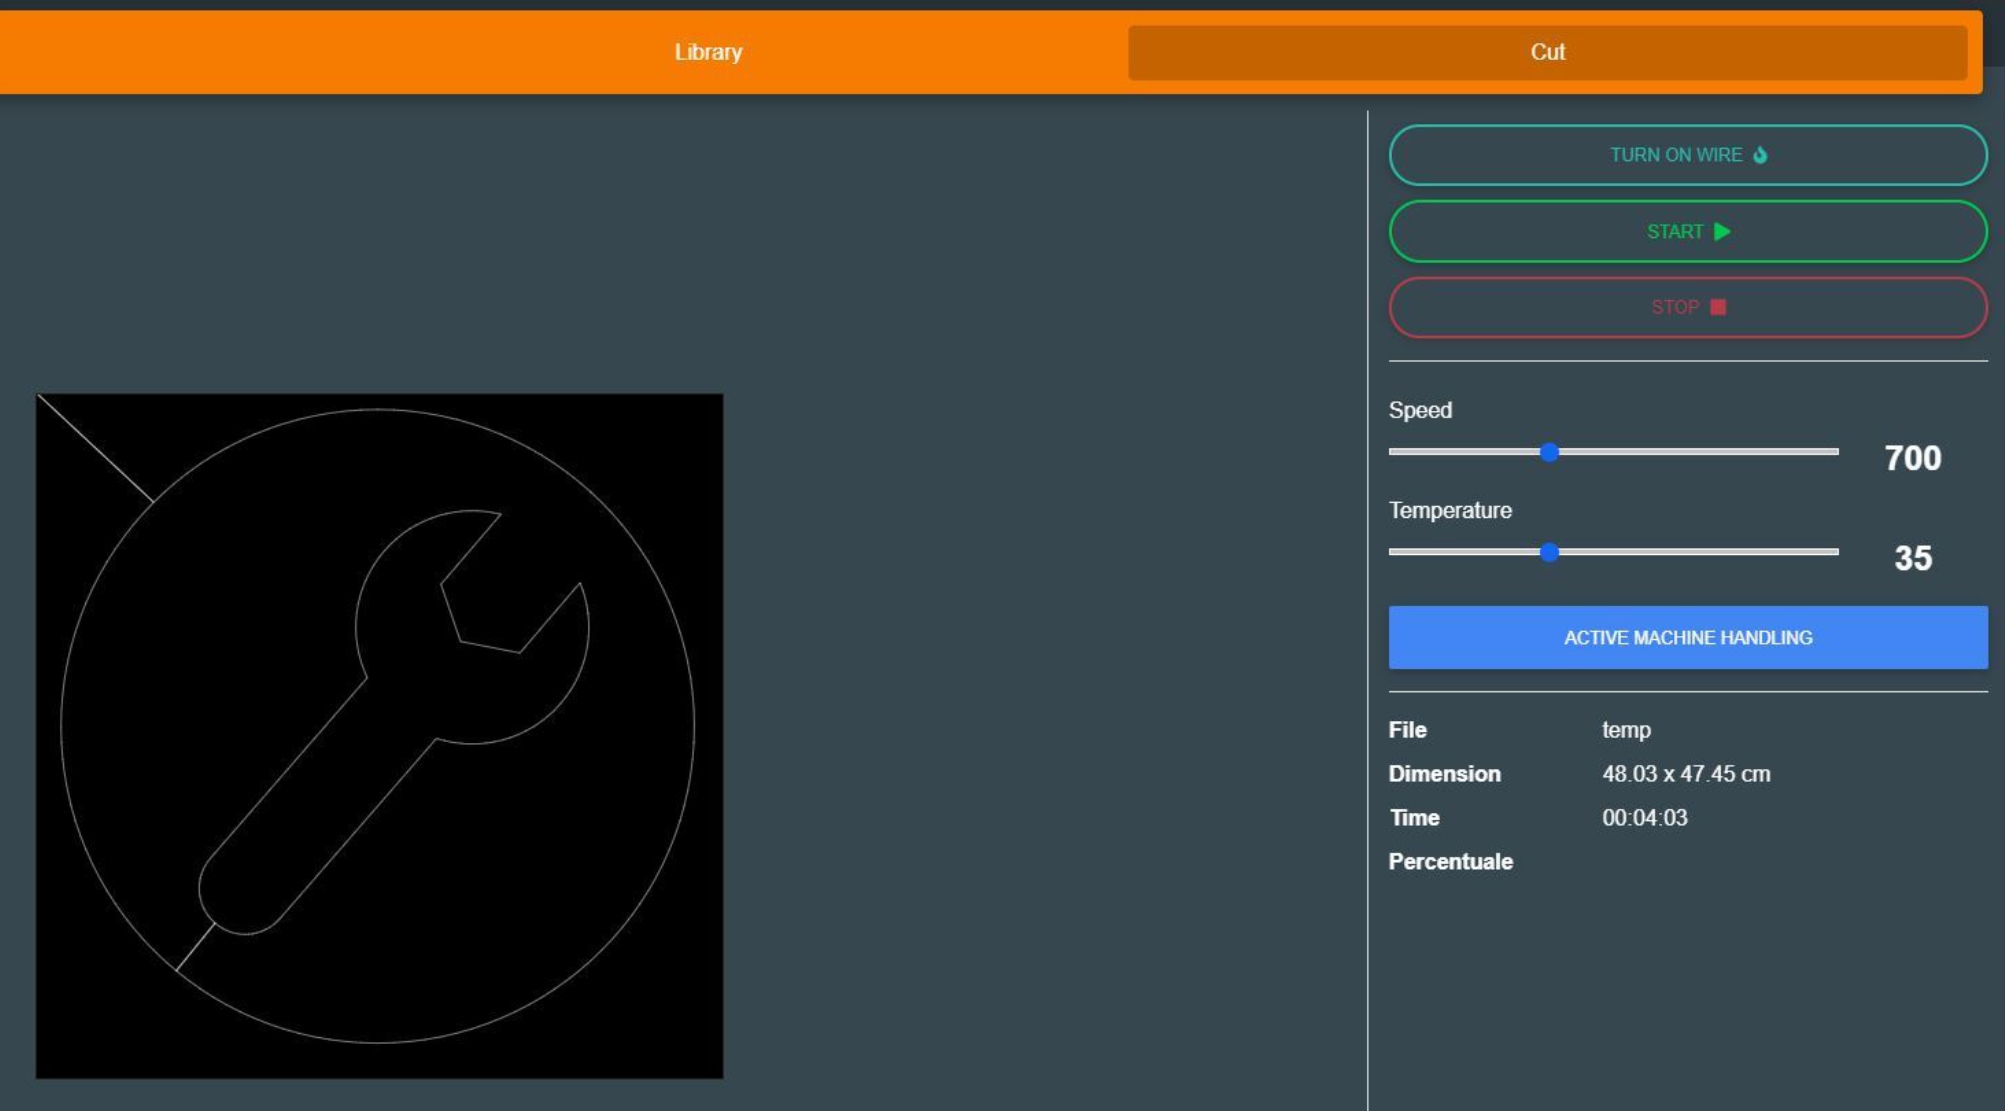The height and width of the screenshot is (1111, 2005).
Task: Click the flame icon on Turn On Wire
Action: pyautogui.click(x=1760, y=155)
